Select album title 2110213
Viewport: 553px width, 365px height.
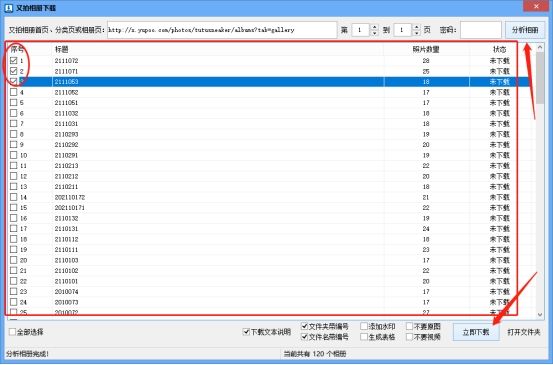pos(66,166)
